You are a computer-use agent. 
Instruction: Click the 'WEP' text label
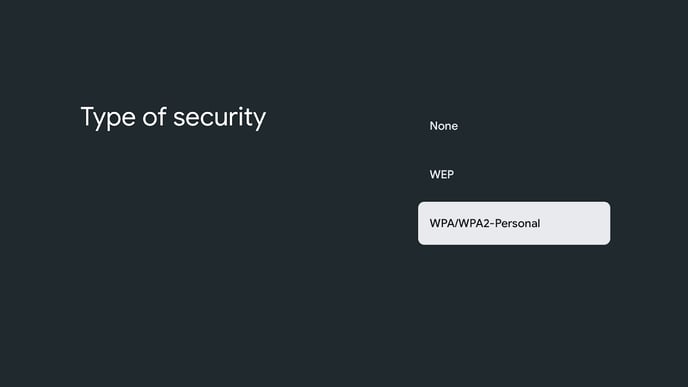pos(442,175)
